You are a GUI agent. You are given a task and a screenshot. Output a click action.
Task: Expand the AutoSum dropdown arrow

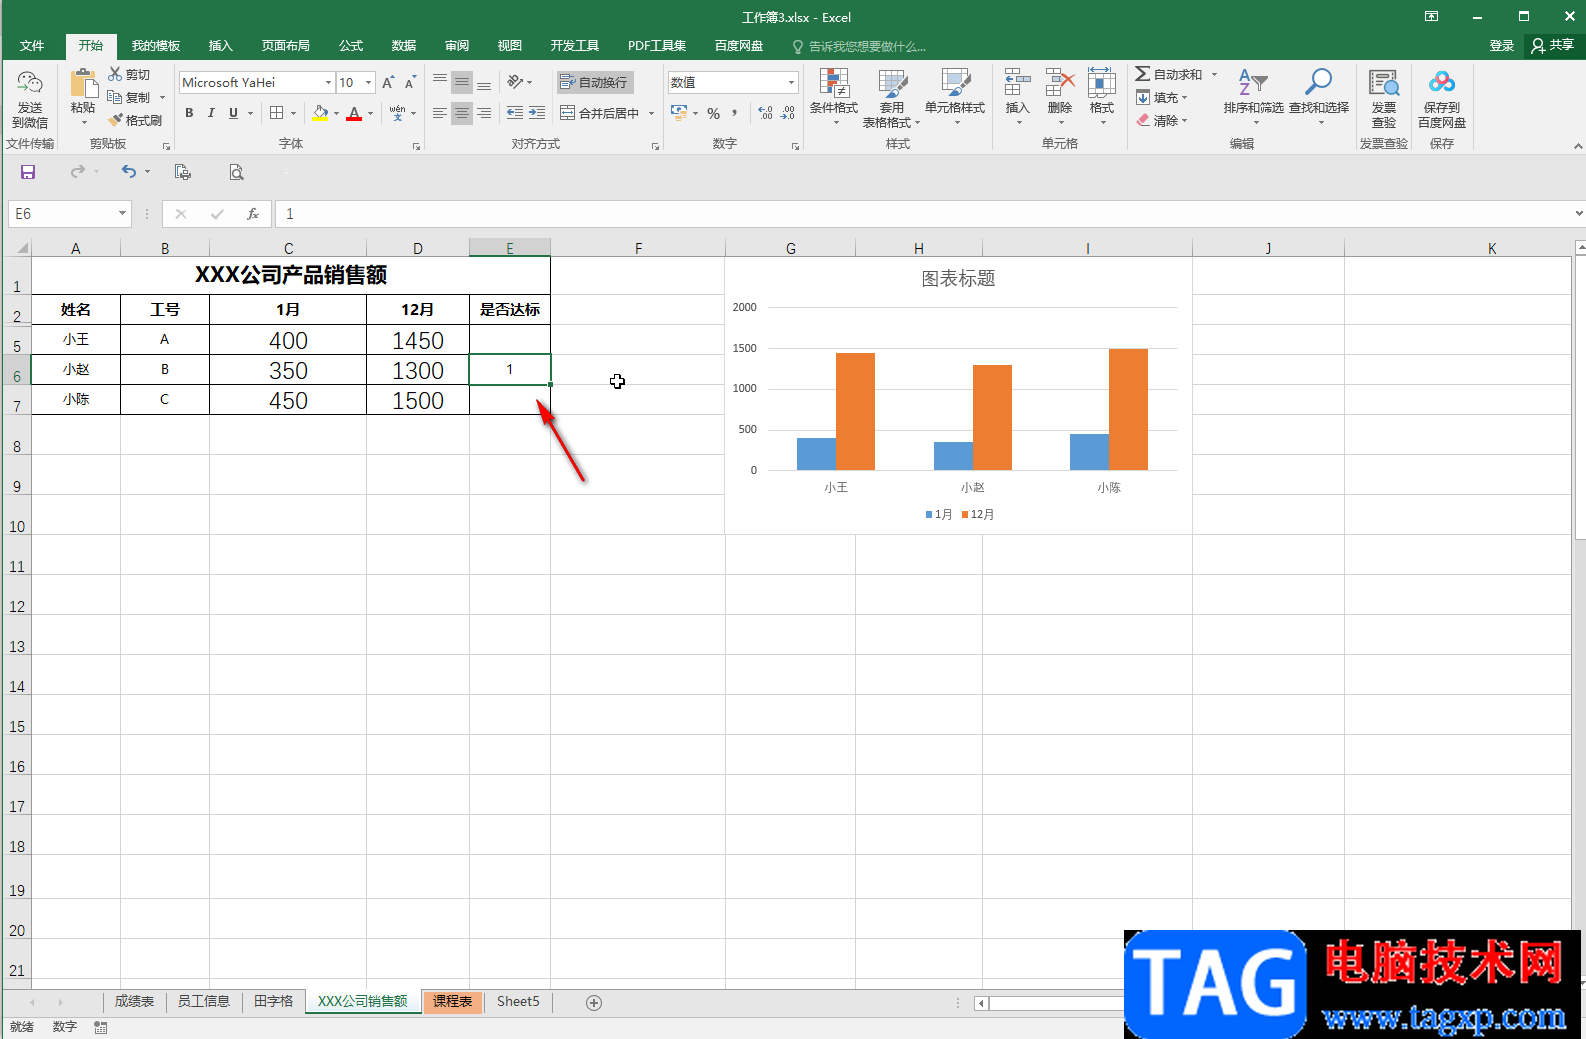(1214, 74)
